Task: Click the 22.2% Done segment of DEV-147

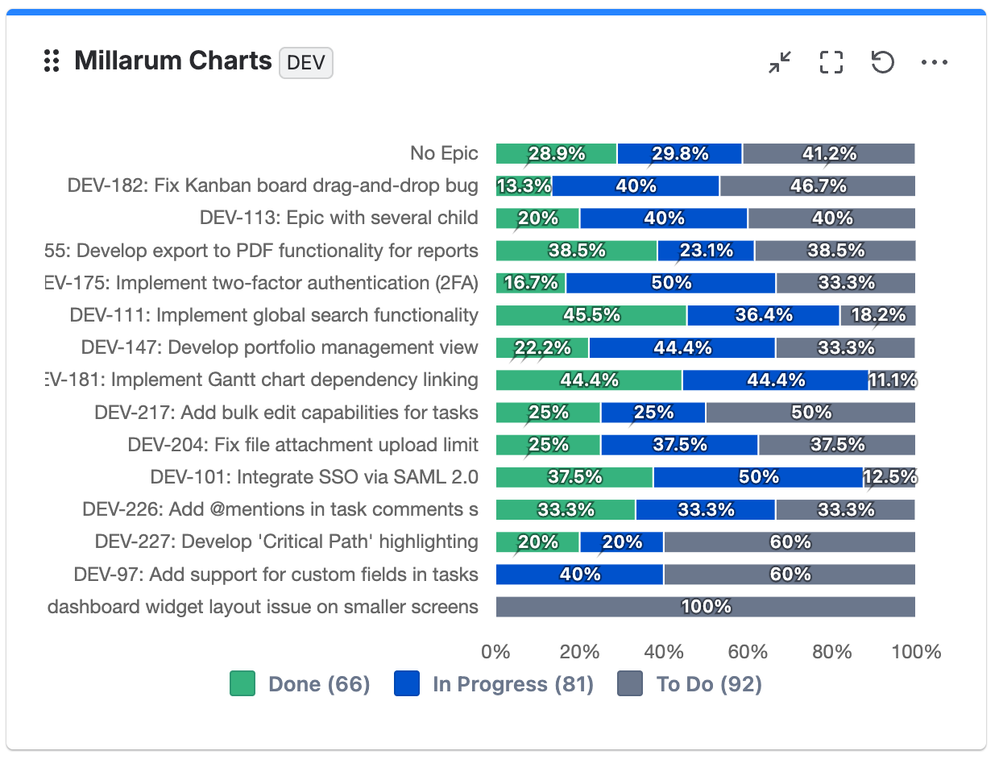Action: point(542,348)
